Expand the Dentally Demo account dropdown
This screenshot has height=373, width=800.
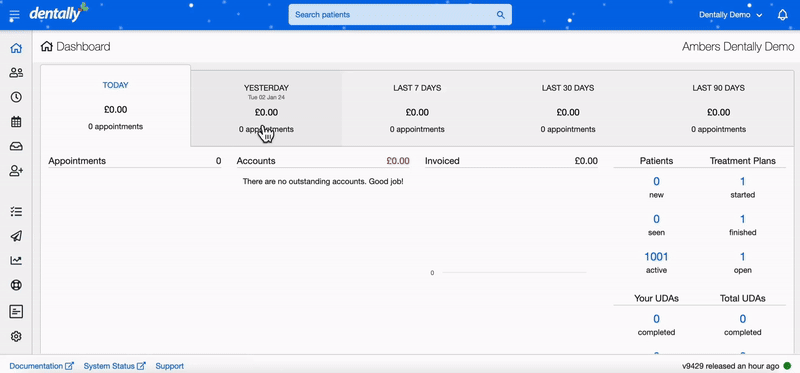pyautogui.click(x=731, y=15)
